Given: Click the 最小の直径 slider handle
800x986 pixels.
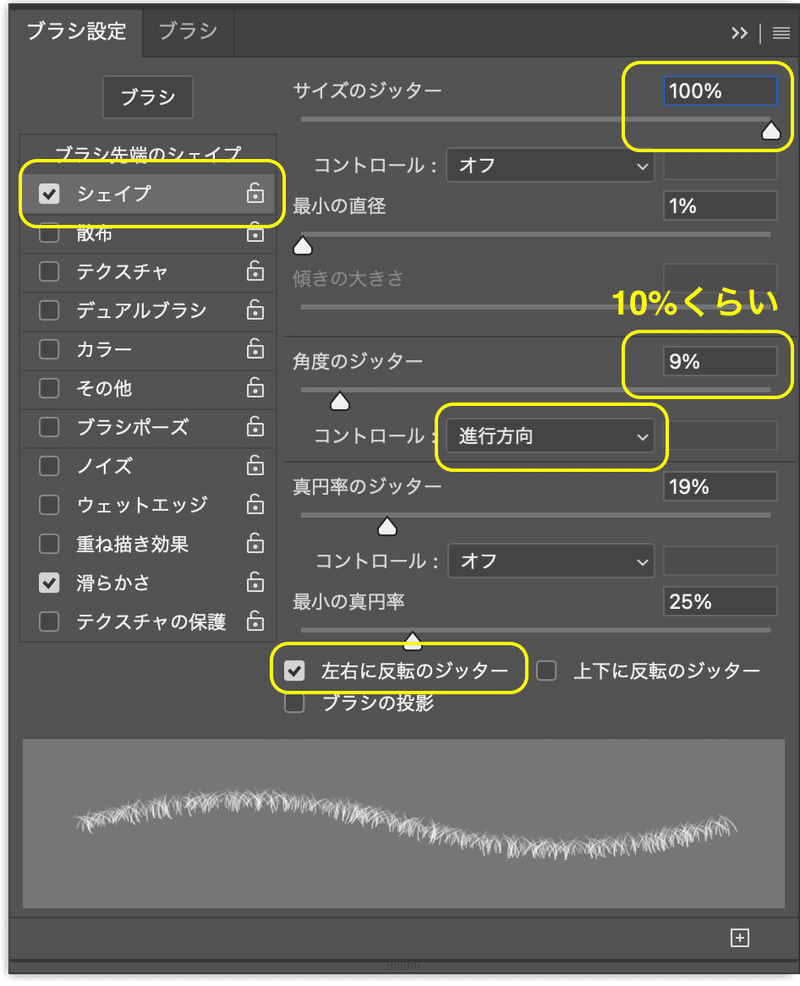Looking at the screenshot, I should (x=303, y=246).
